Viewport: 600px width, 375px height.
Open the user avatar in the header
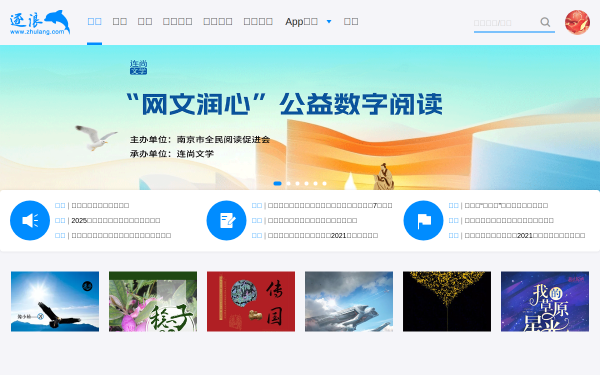coord(577,22)
